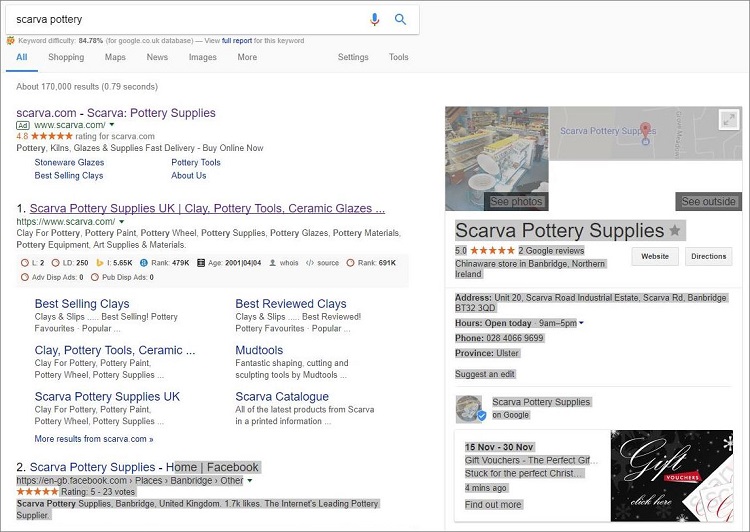Open the Mudtools sitelink
Screen dimensions: 750x532
(259, 350)
